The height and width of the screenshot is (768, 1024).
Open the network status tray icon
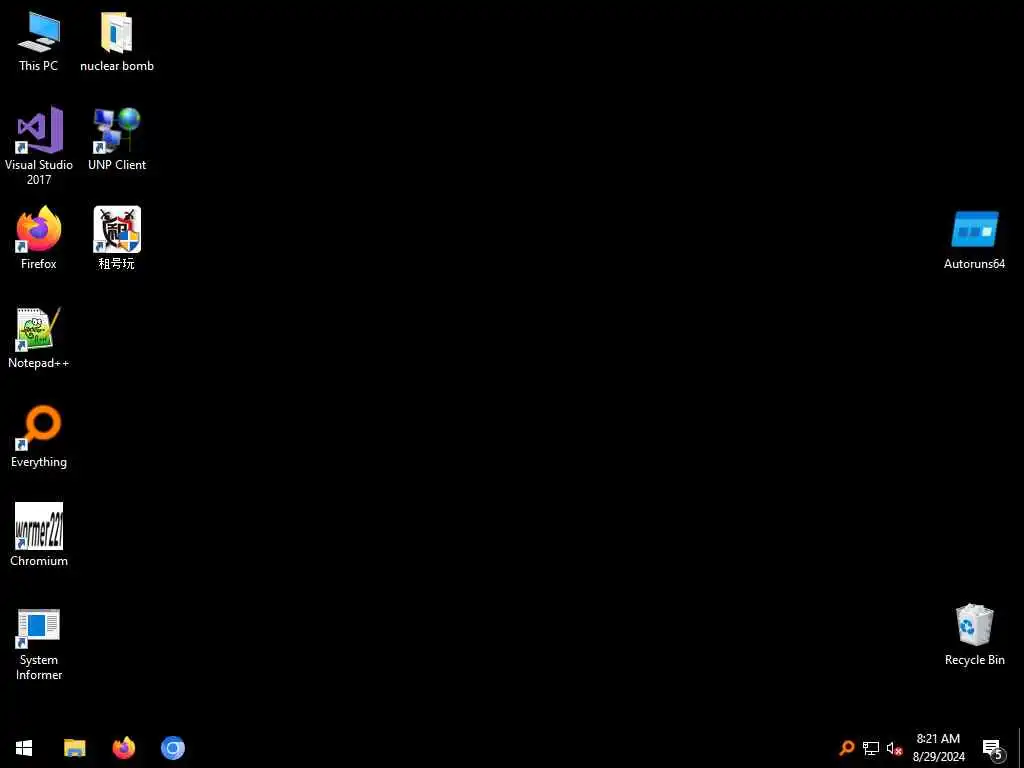click(x=871, y=748)
